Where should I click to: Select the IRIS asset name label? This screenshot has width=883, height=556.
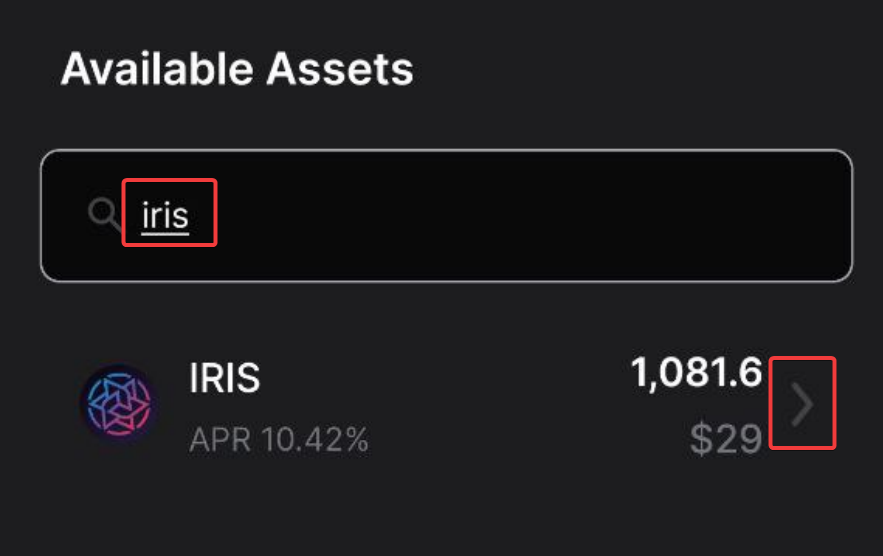click(224, 378)
